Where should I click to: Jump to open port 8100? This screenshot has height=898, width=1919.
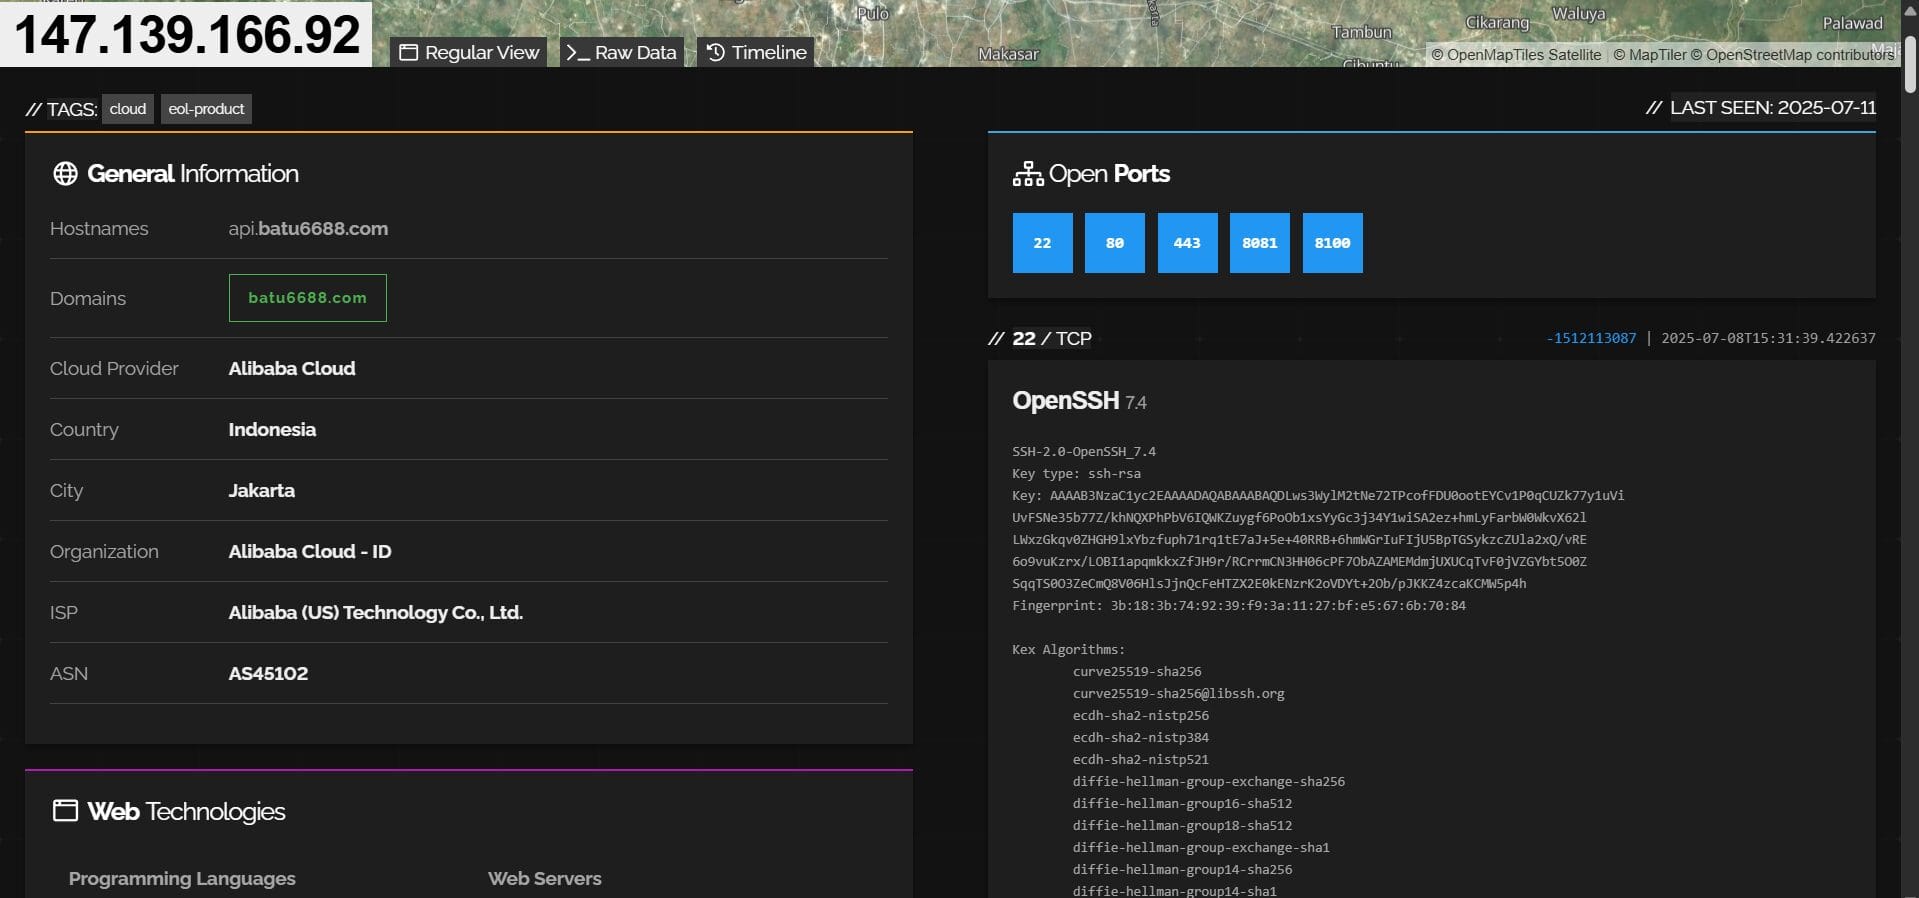pos(1332,243)
